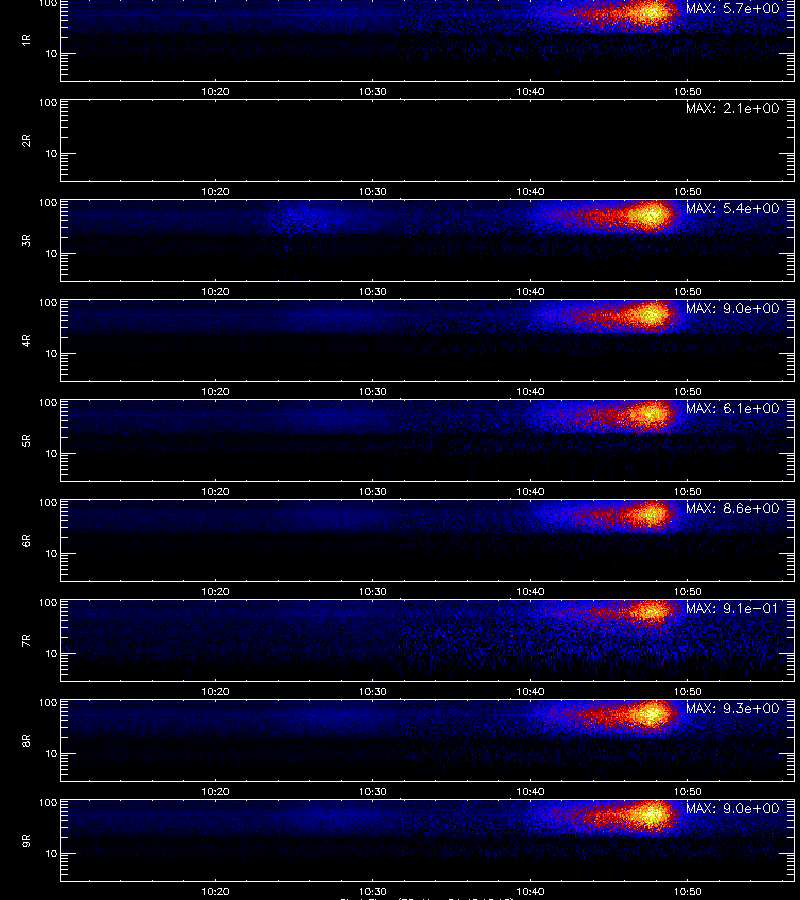Click the 10:50 tick label under panel 4R

(688, 391)
